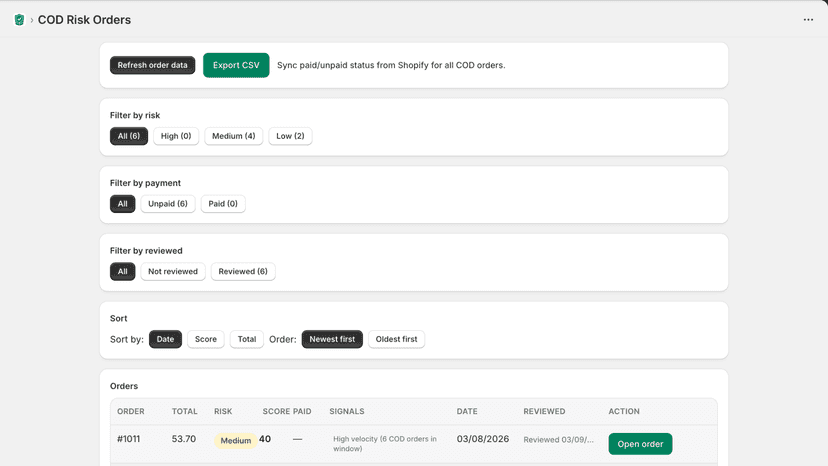Click the ORDER column header
Screen dimensions: 828x466
pyautogui.click(x=130, y=411)
